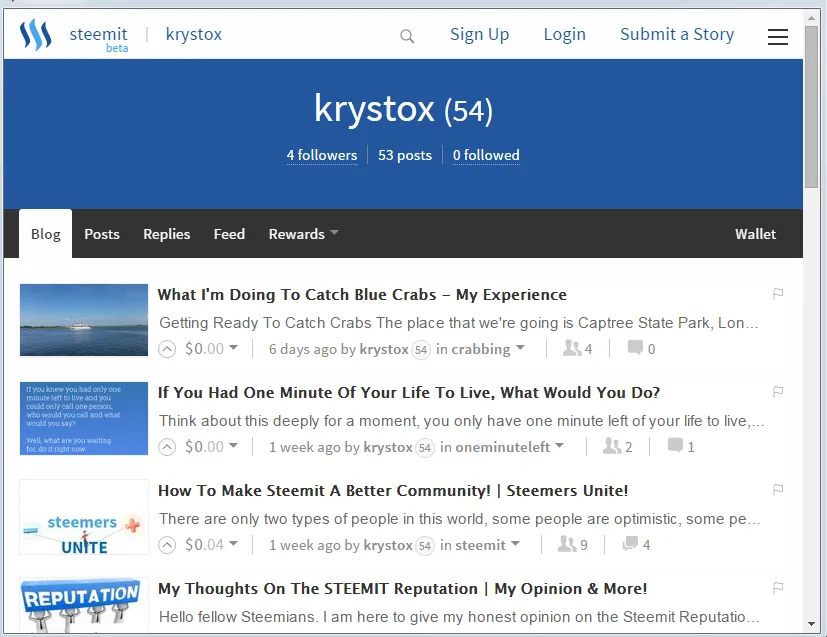Screen dimensions: 827x637
Task: Open comments icon on One Minute post
Action: [675, 446]
